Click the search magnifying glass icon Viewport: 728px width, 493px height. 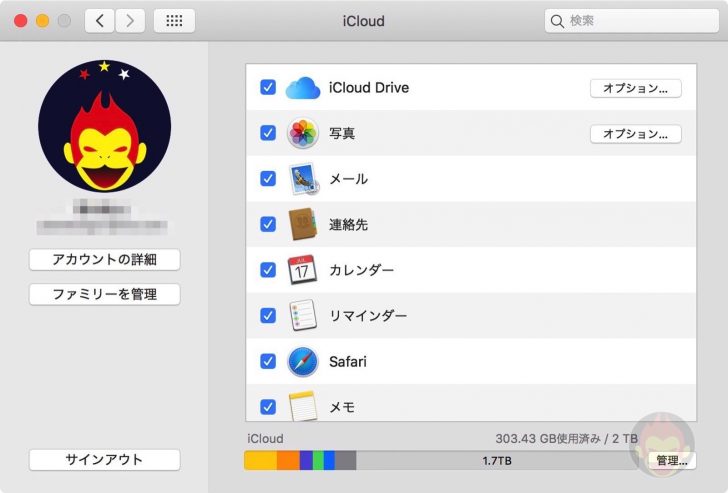[x=557, y=21]
